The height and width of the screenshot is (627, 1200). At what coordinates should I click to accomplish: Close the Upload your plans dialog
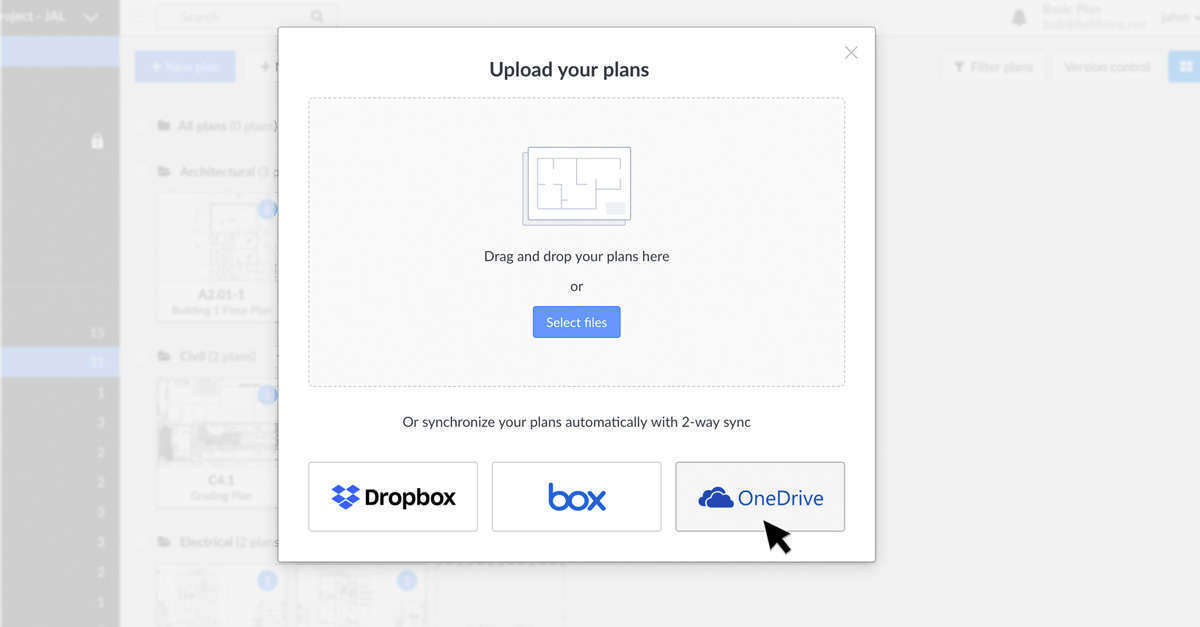[x=851, y=52]
